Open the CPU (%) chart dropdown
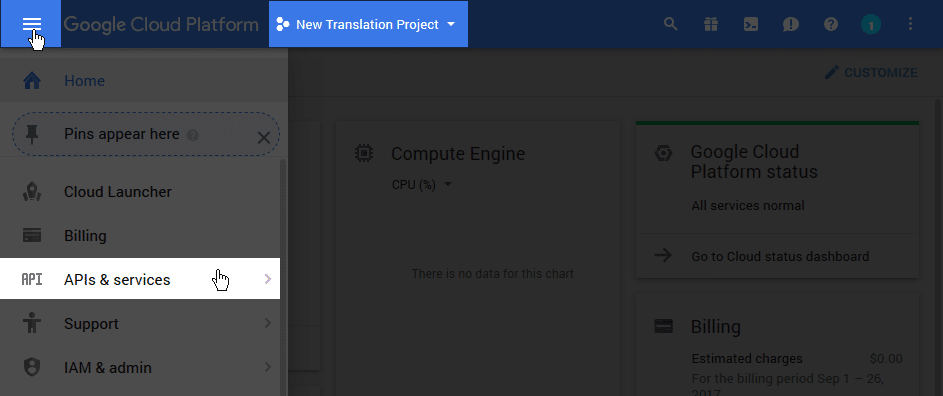The image size is (943, 396). 422,185
